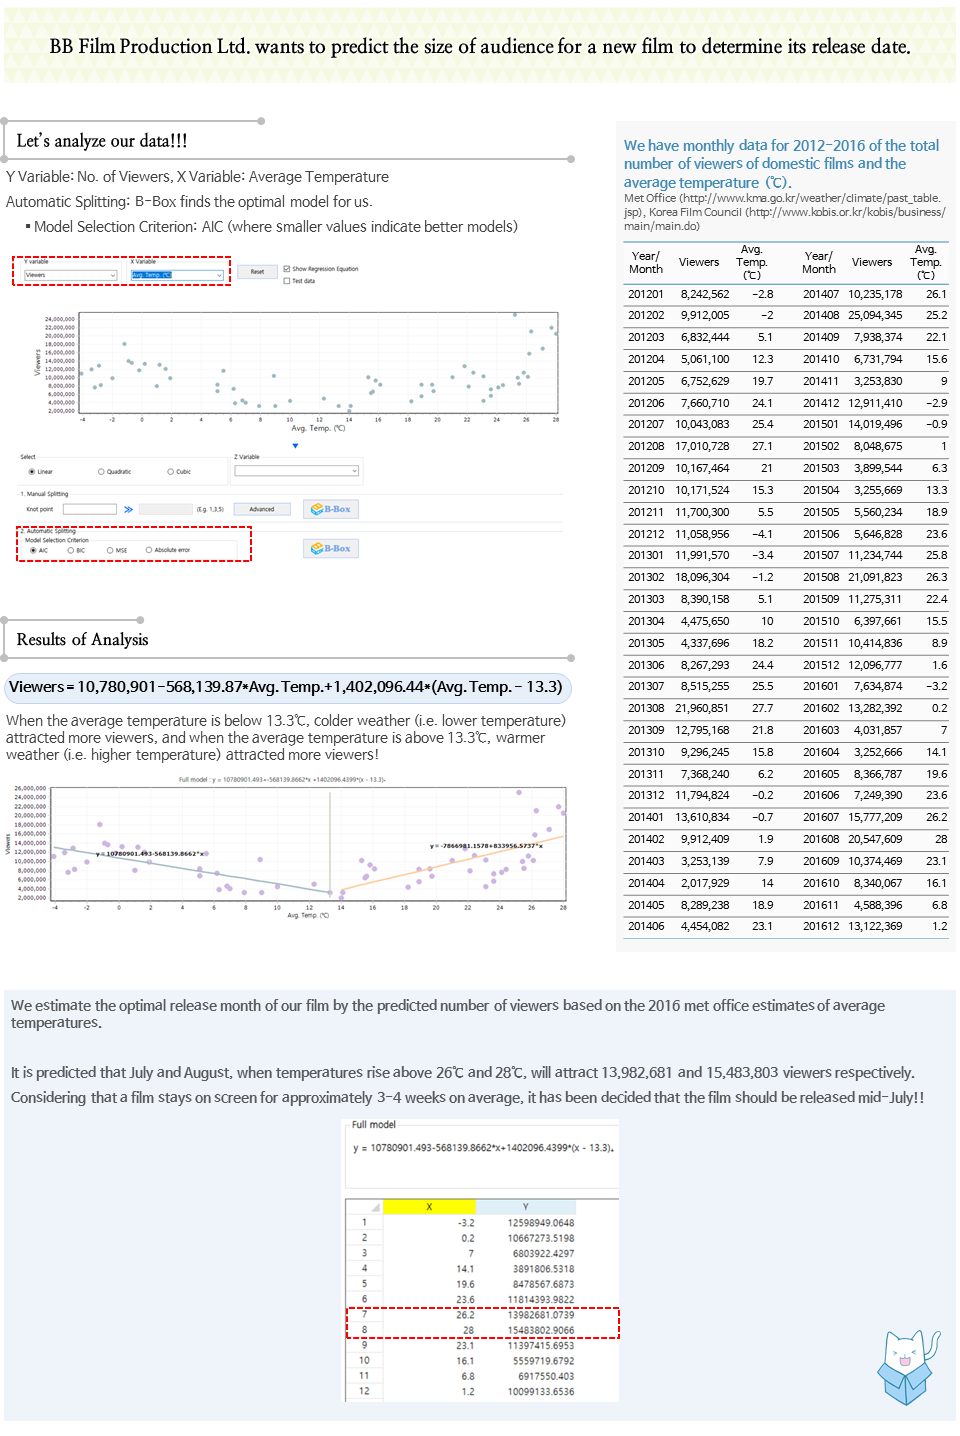Viewport: 960px width, 1436px height.
Task: Click the Model Selection Criterion group label
Action: point(57,540)
